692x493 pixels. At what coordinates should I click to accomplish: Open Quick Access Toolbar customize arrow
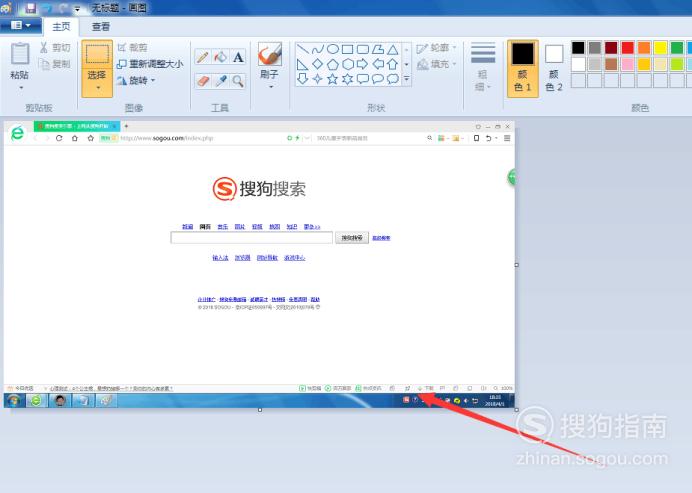click(77, 8)
